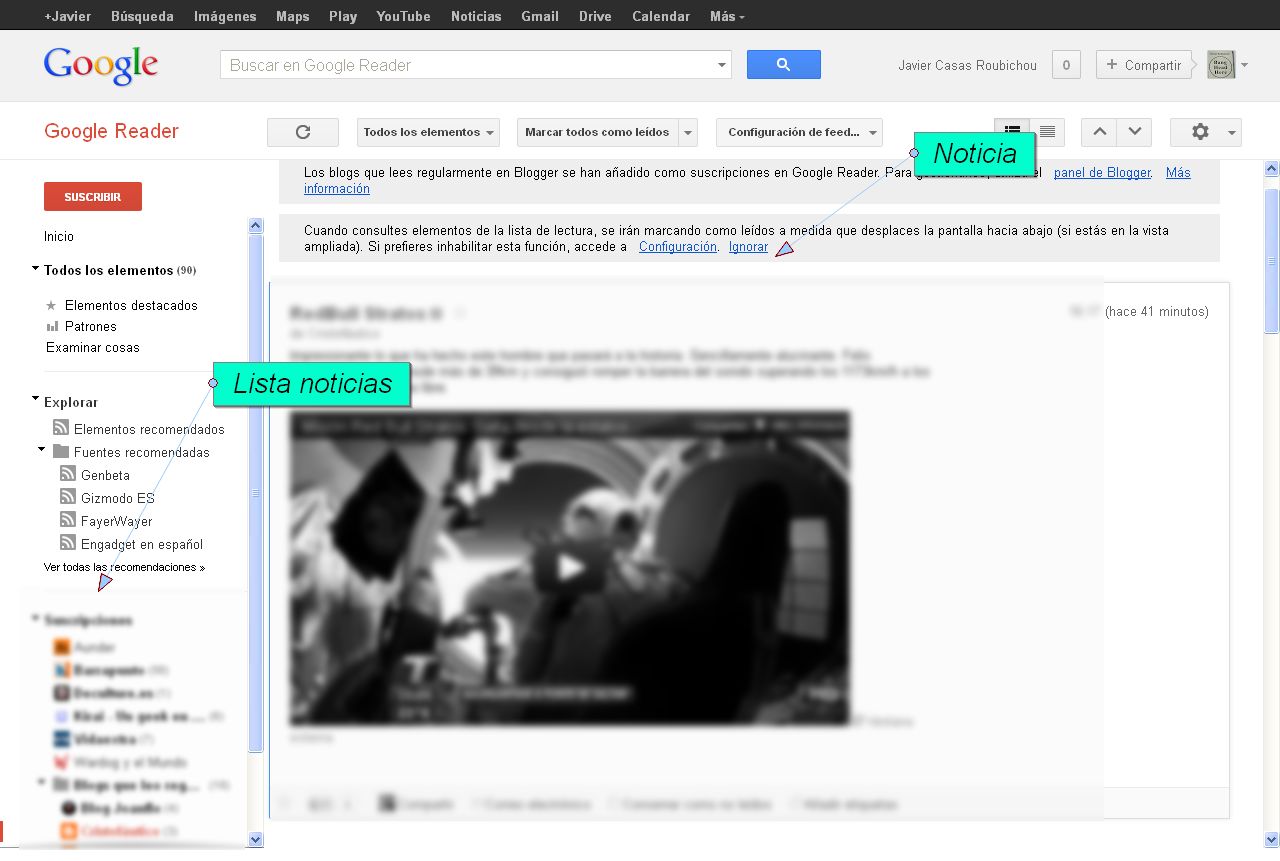This screenshot has width=1280, height=861.
Task: Focus the Buscar en Google Reader field
Action: (x=466, y=65)
